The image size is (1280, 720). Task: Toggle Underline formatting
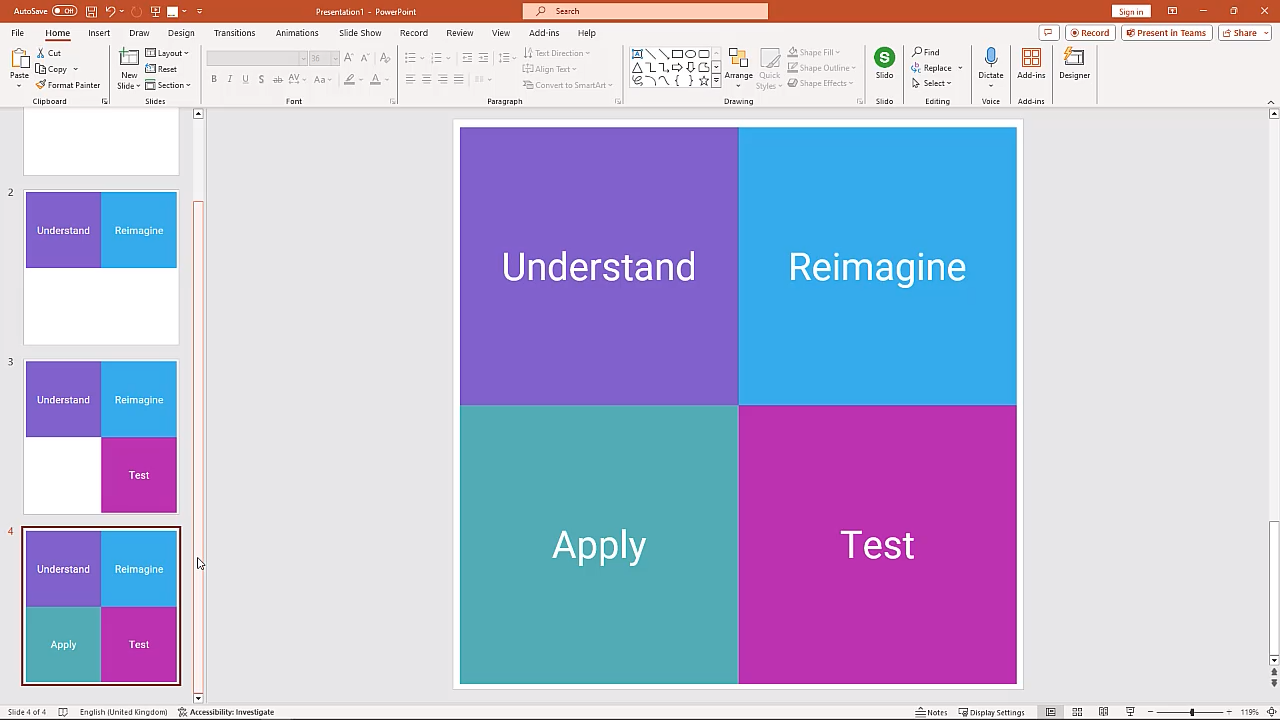pyautogui.click(x=245, y=79)
